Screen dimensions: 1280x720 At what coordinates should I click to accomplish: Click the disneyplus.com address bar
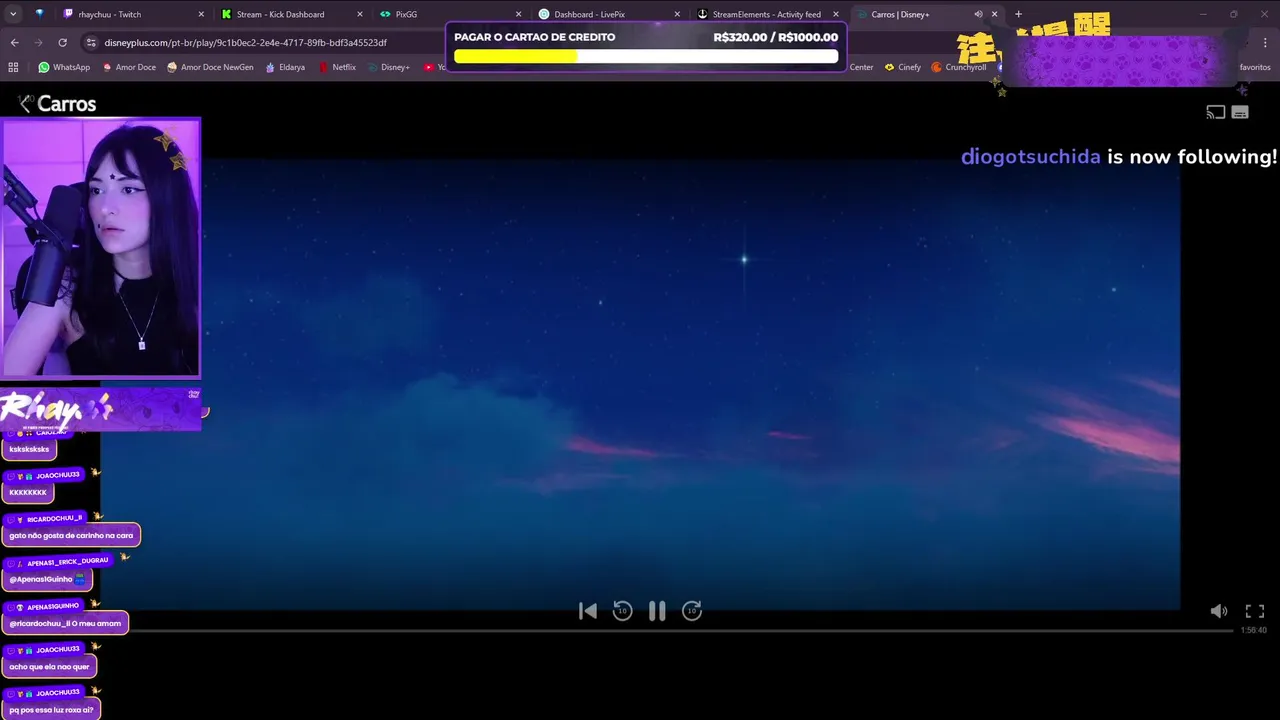[x=245, y=43]
